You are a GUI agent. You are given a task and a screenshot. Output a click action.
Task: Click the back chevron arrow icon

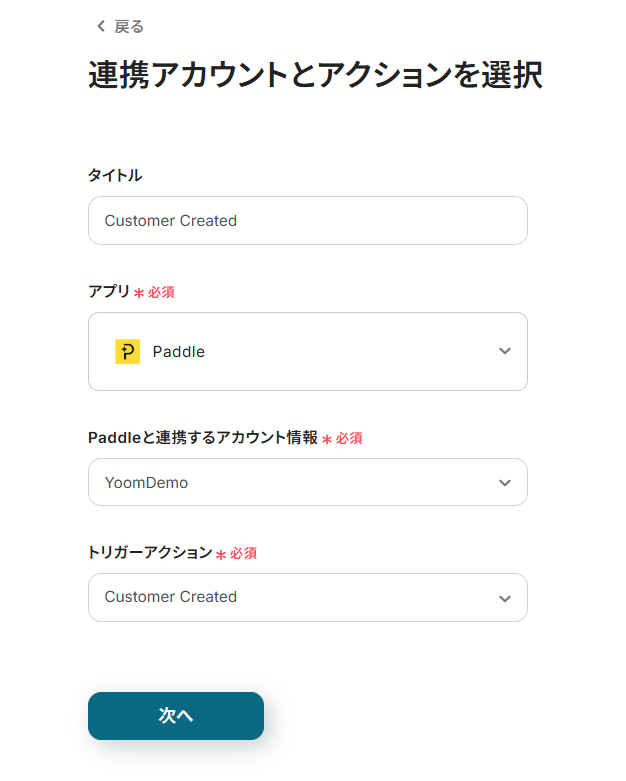[100, 26]
